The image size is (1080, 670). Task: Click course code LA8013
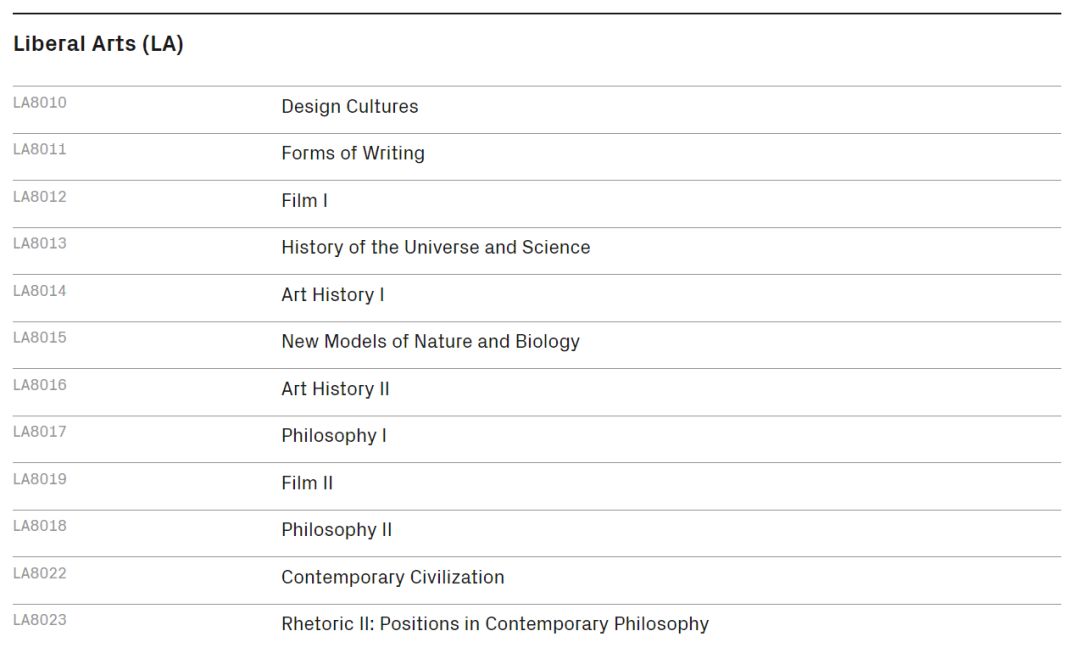coord(40,244)
